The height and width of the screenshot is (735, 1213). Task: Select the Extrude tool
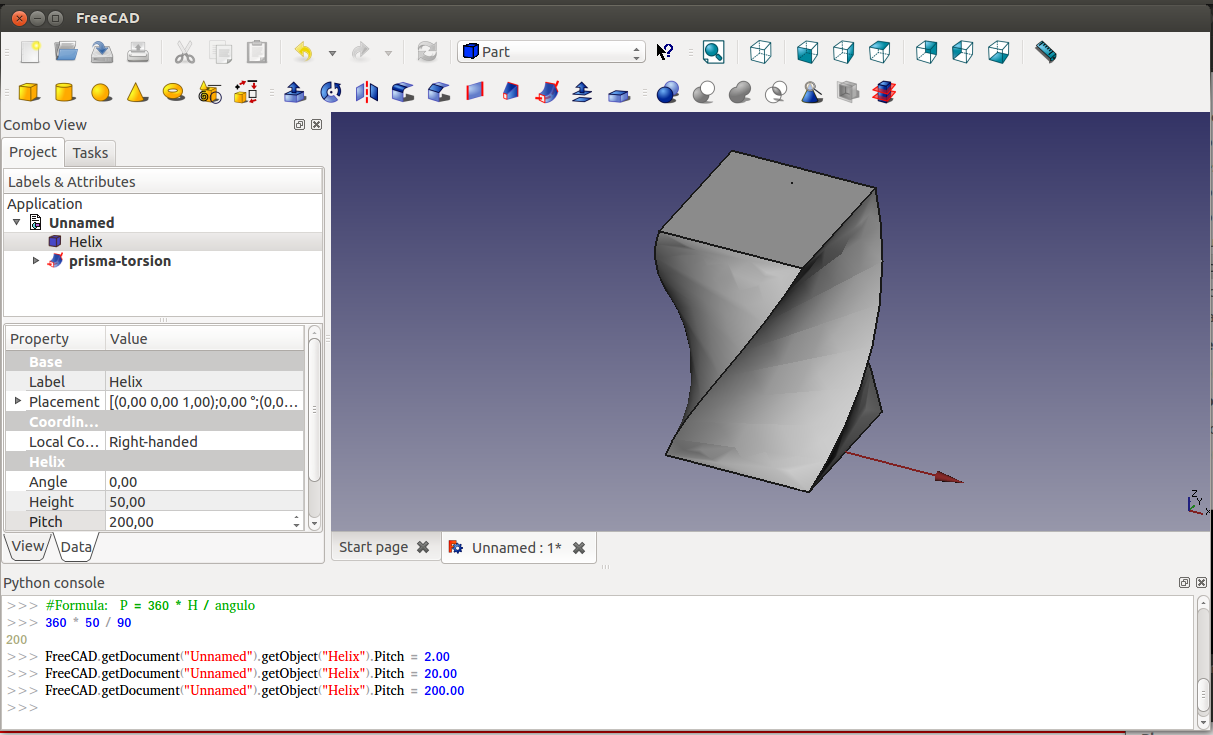coord(294,93)
